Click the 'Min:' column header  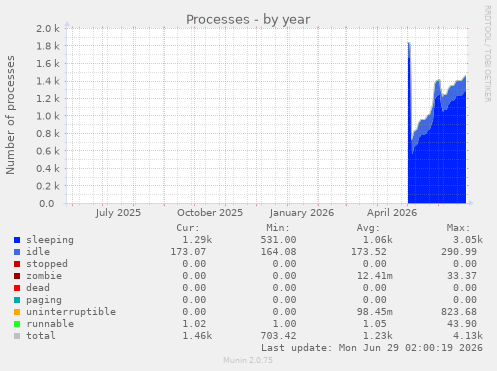pyautogui.click(x=278, y=228)
